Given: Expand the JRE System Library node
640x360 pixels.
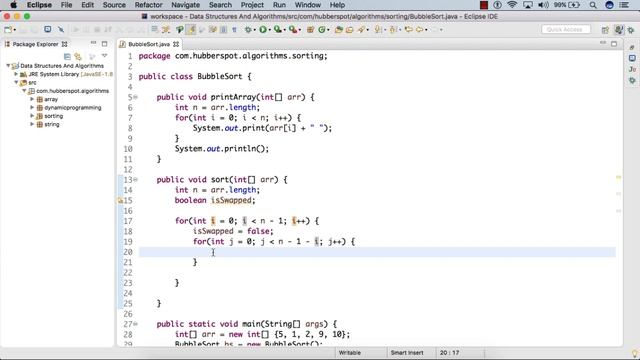Looking at the screenshot, I should (16, 74).
